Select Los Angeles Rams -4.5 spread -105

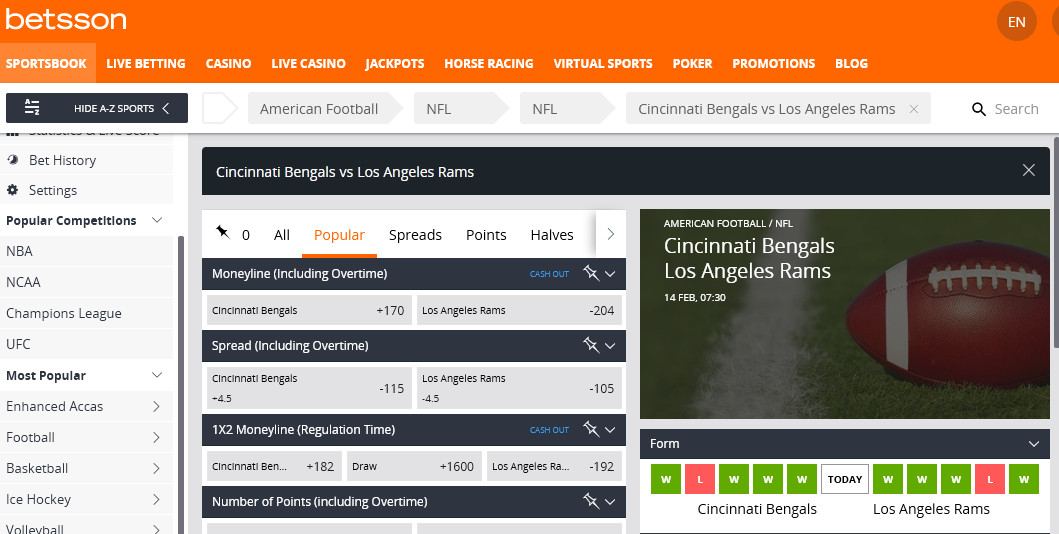pyautogui.click(x=519, y=388)
